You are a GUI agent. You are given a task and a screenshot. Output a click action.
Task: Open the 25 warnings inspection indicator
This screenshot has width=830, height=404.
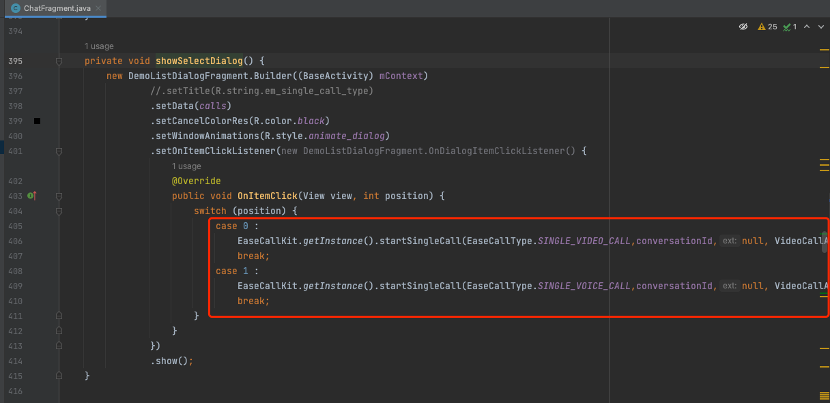click(x=767, y=26)
